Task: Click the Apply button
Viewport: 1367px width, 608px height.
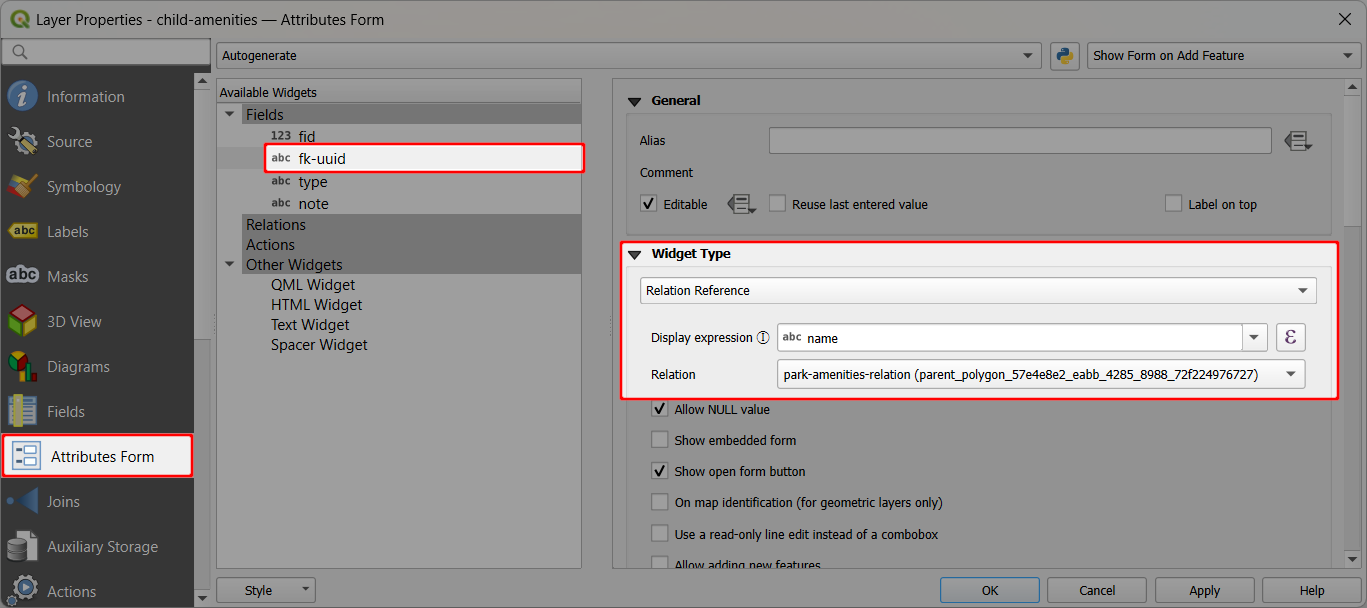Action: coord(1204,590)
